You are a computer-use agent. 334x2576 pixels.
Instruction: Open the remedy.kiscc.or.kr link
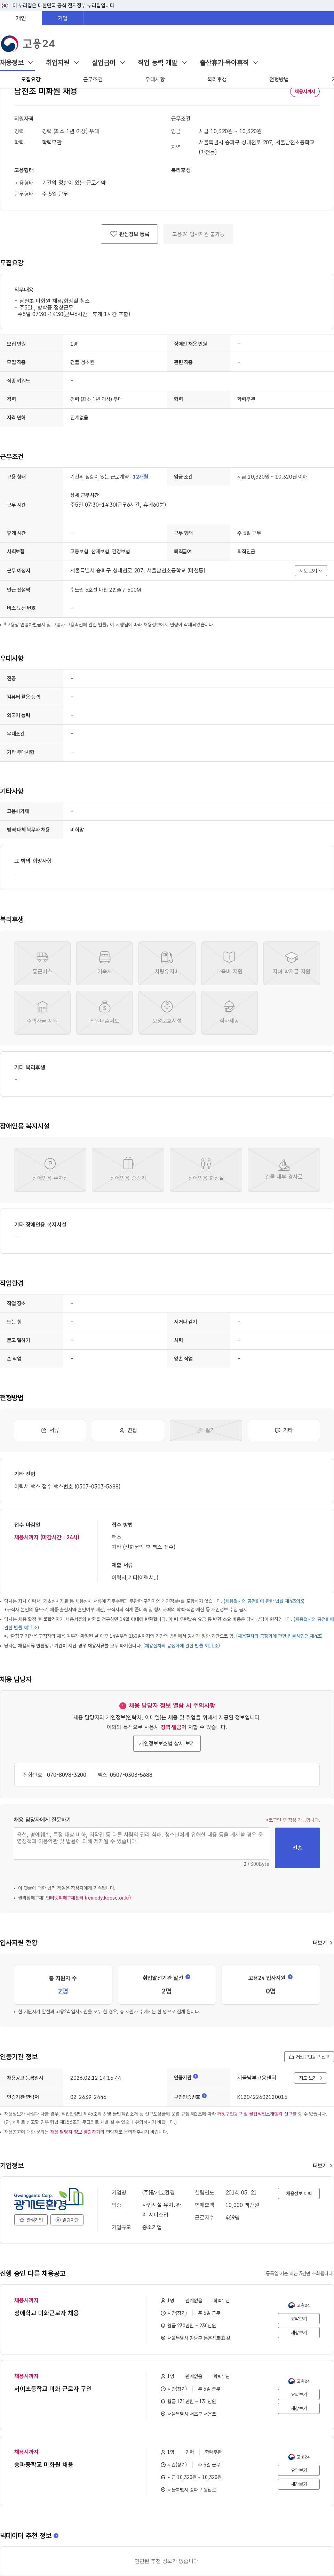click(88, 1897)
